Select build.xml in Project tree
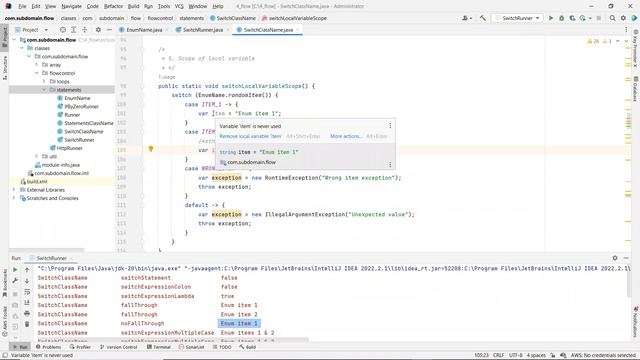This screenshot has height=360, width=640. click(x=37, y=182)
